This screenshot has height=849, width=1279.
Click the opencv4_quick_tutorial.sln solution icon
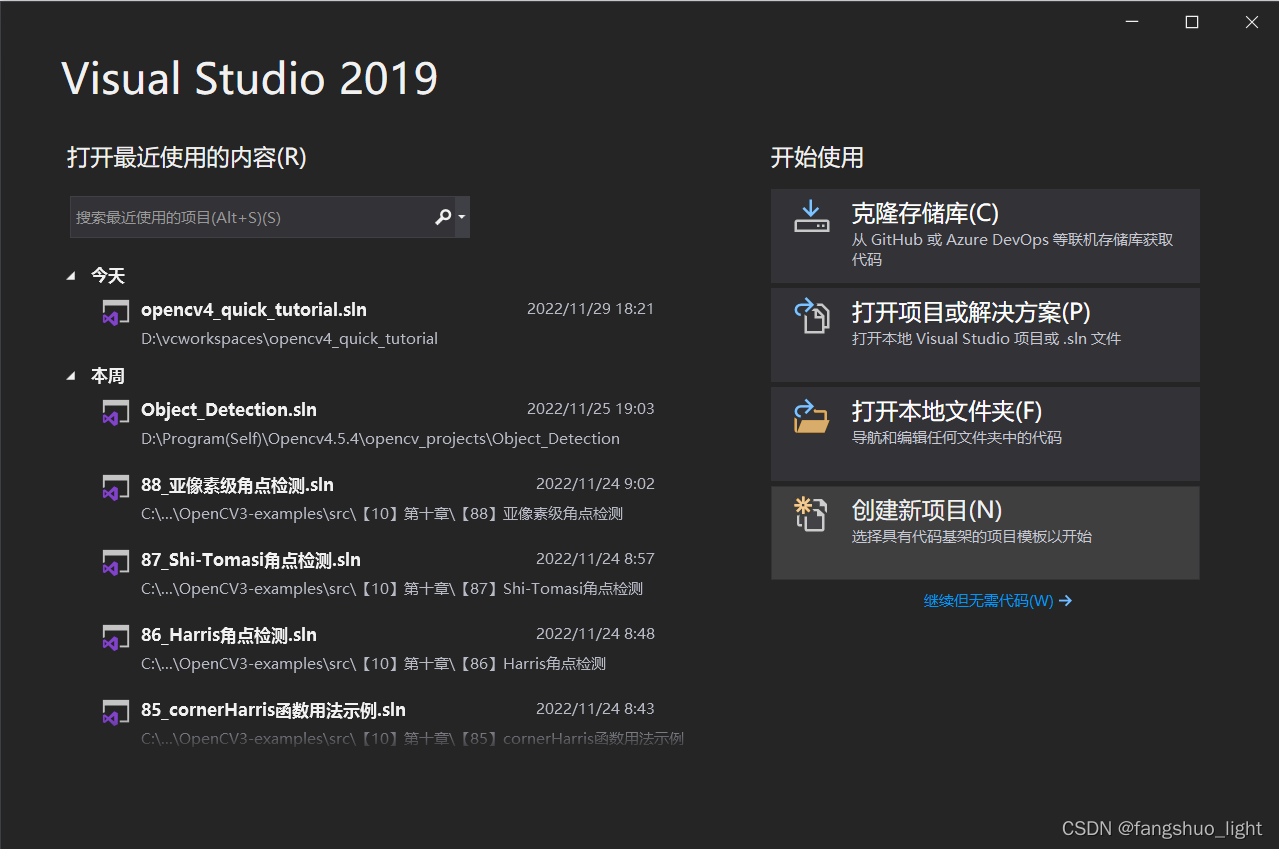coord(116,312)
